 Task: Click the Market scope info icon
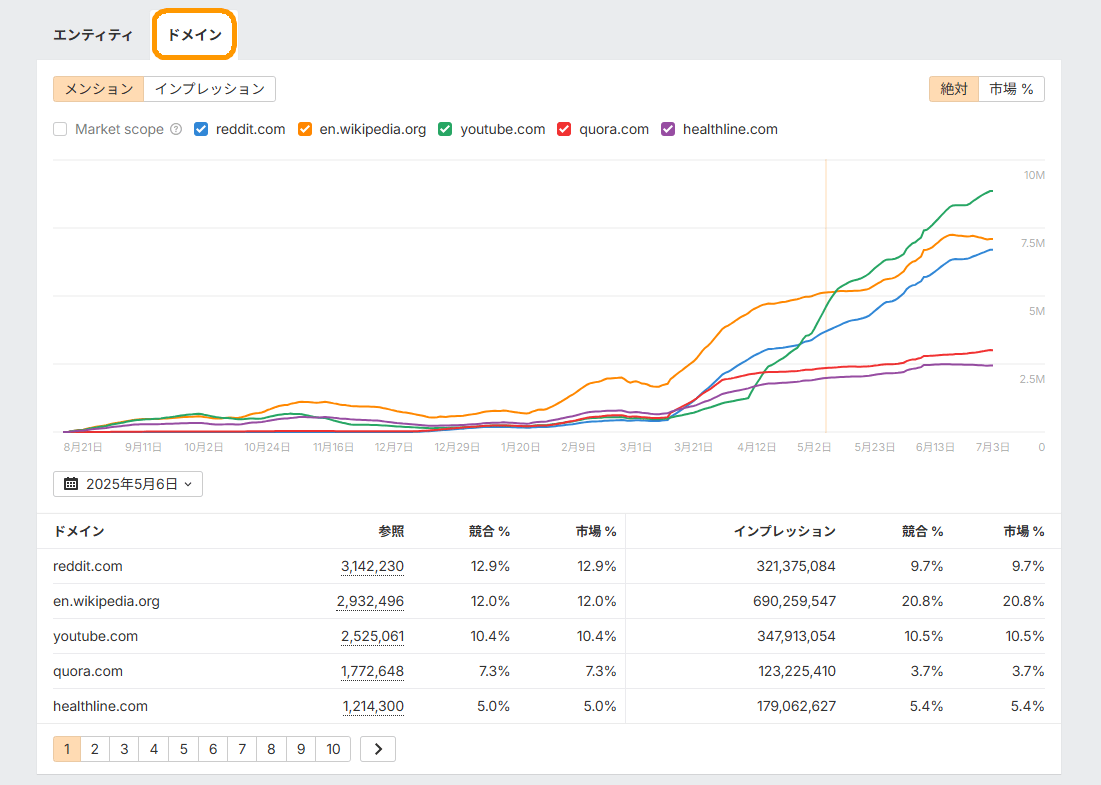[176, 129]
